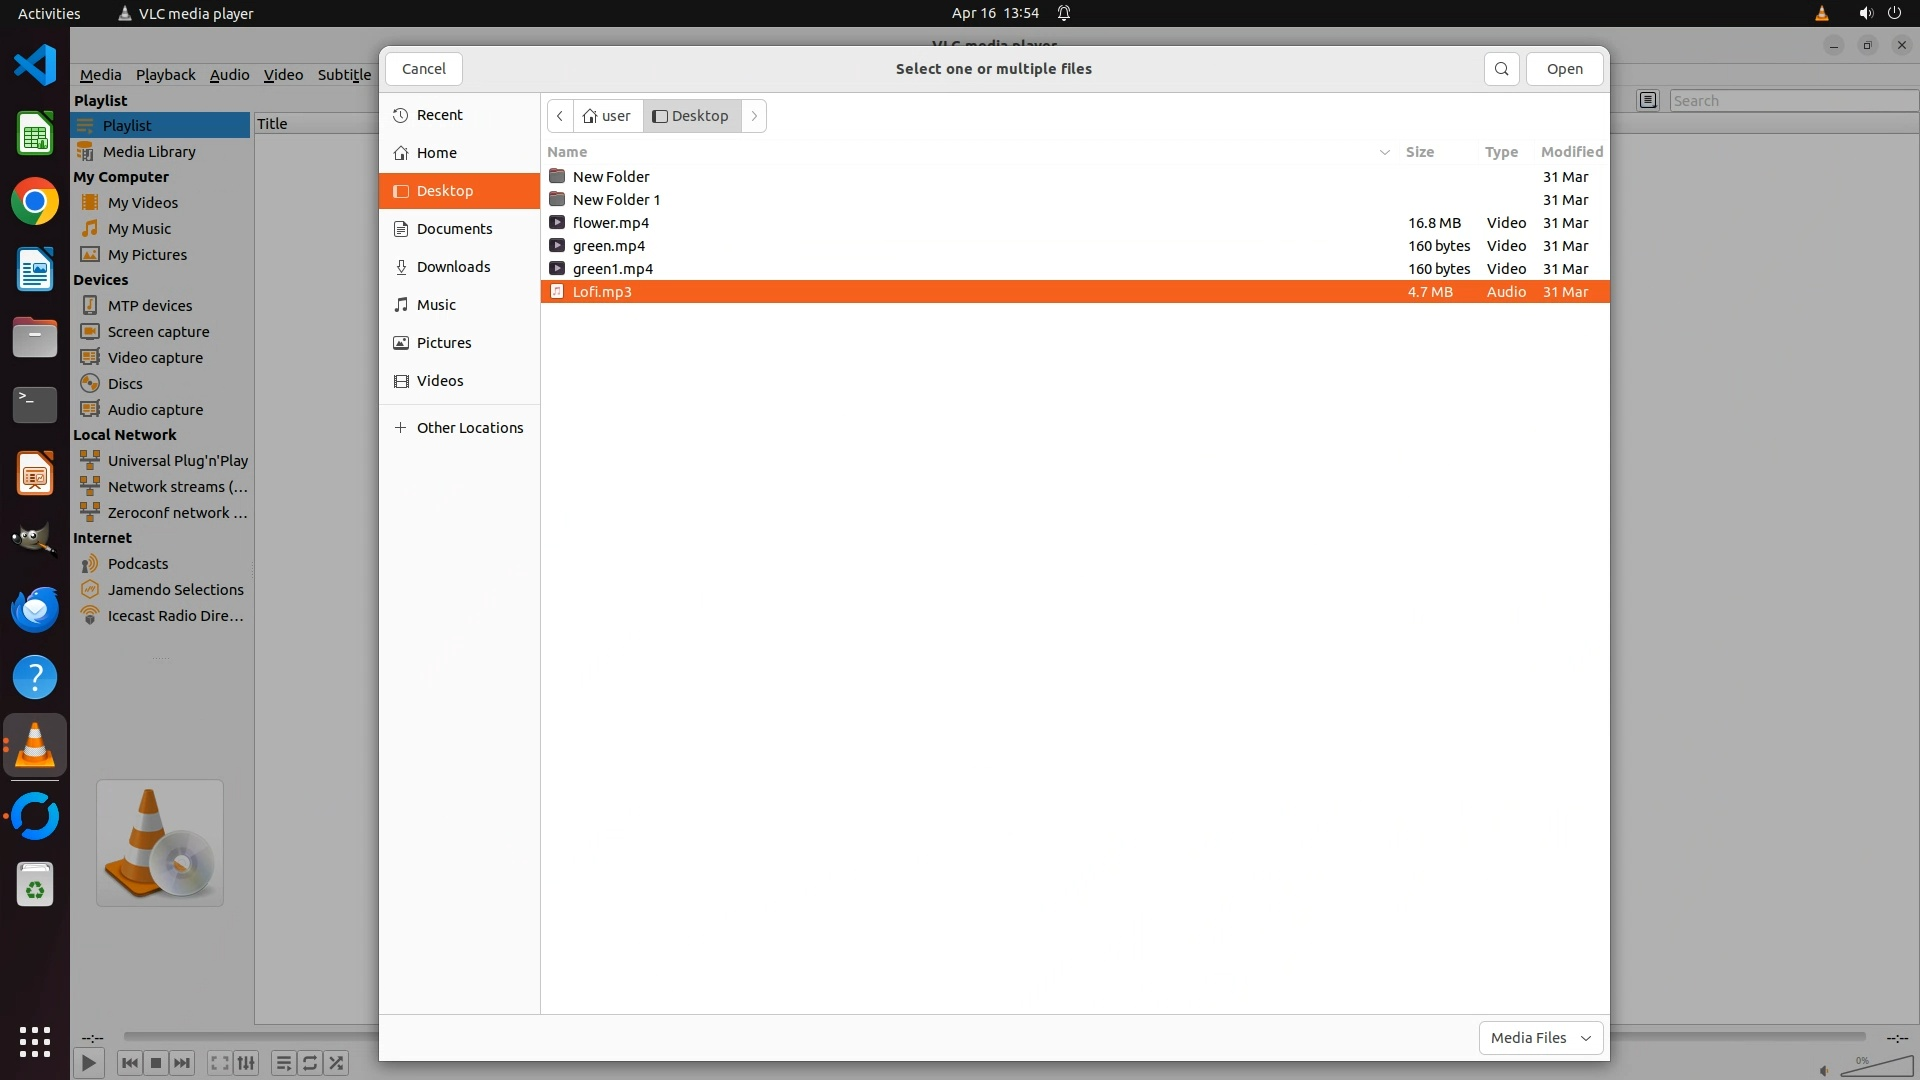Adjust the VLC volume slider

pos(1876,1068)
